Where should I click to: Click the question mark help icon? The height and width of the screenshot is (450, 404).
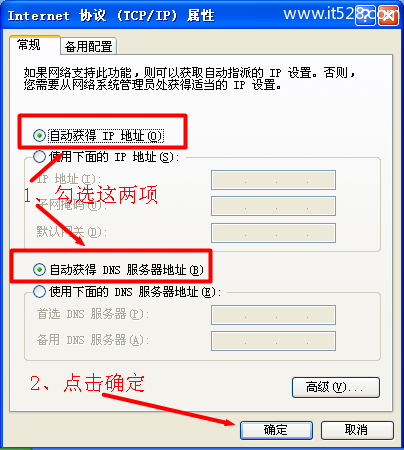pos(366,15)
